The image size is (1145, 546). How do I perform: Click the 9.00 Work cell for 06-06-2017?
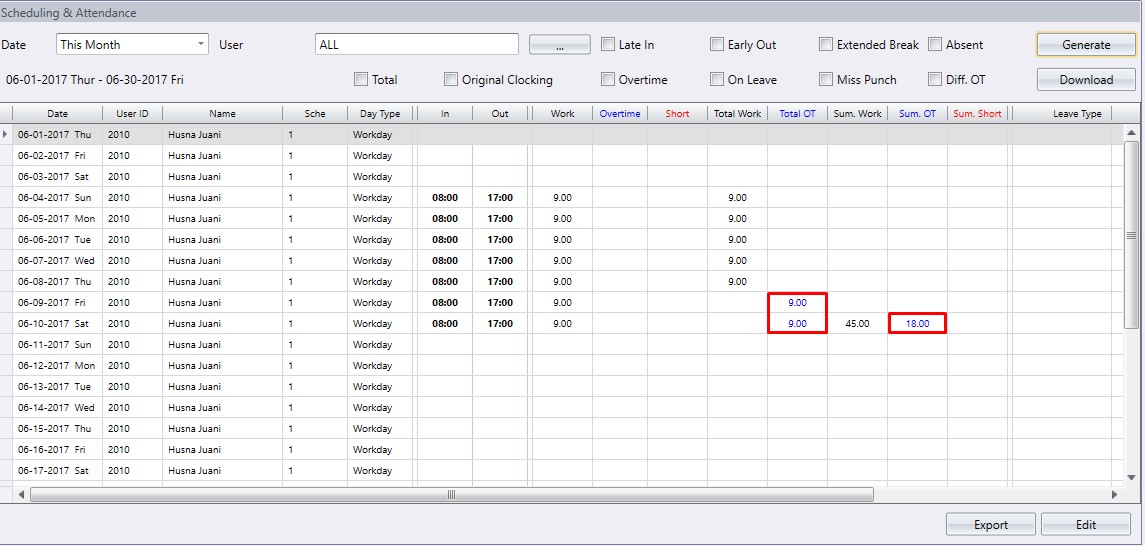(x=562, y=239)
